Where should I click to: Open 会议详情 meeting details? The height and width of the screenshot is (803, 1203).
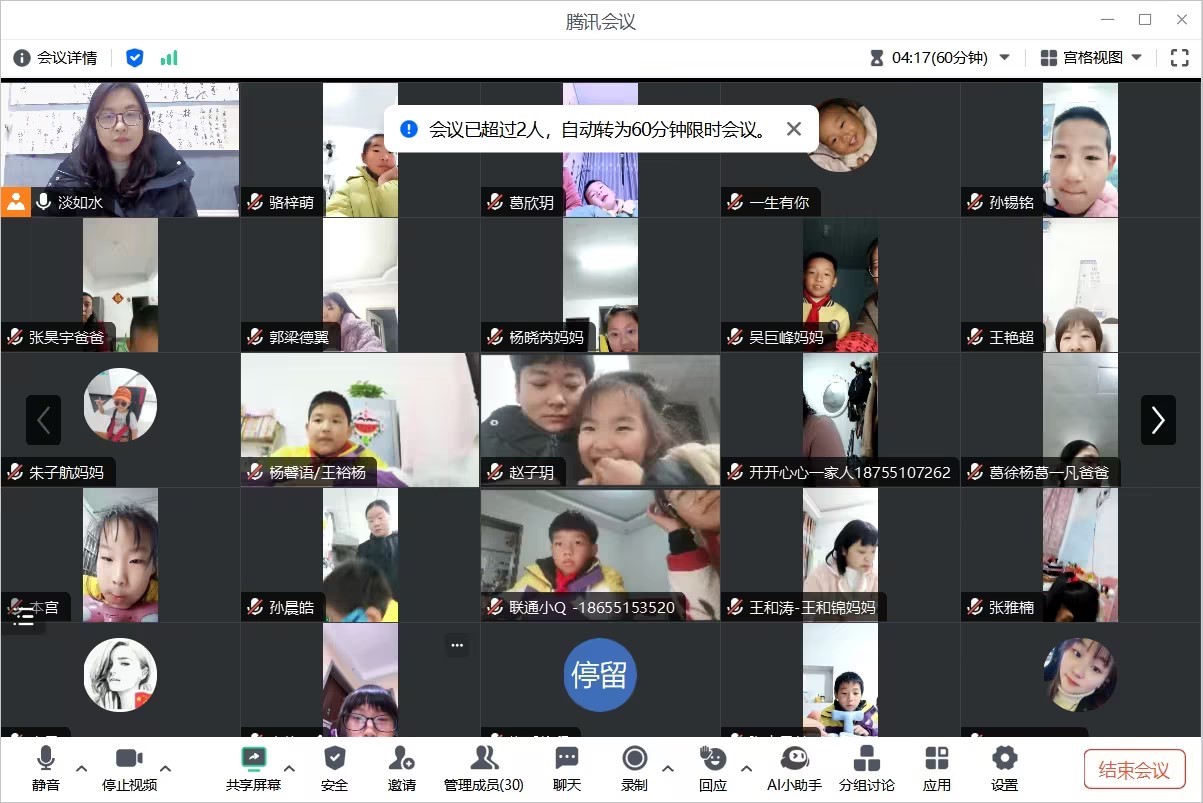coord(56,58)
